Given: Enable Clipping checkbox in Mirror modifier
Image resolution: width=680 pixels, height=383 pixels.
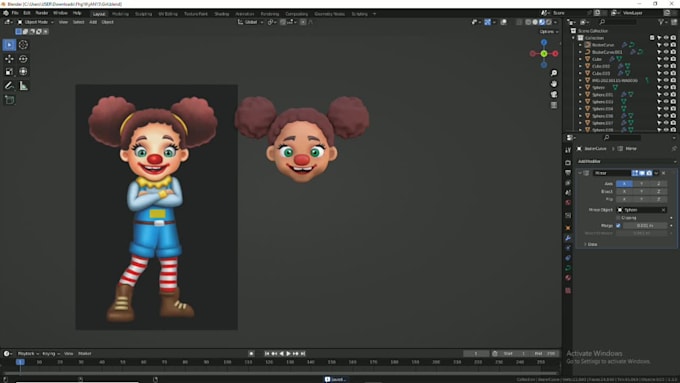Looking at the screenshot, I should (x=618, y=218).
